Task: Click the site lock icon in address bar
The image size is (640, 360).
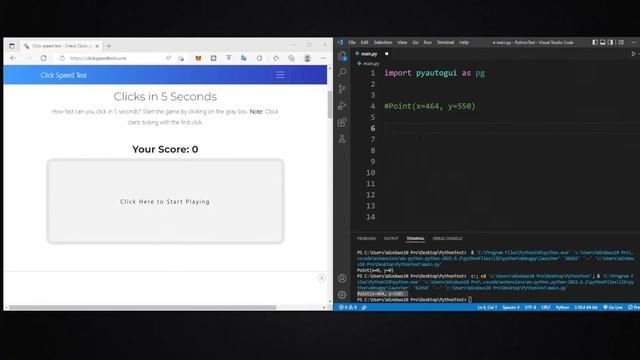Action: [x=62, y=58]
